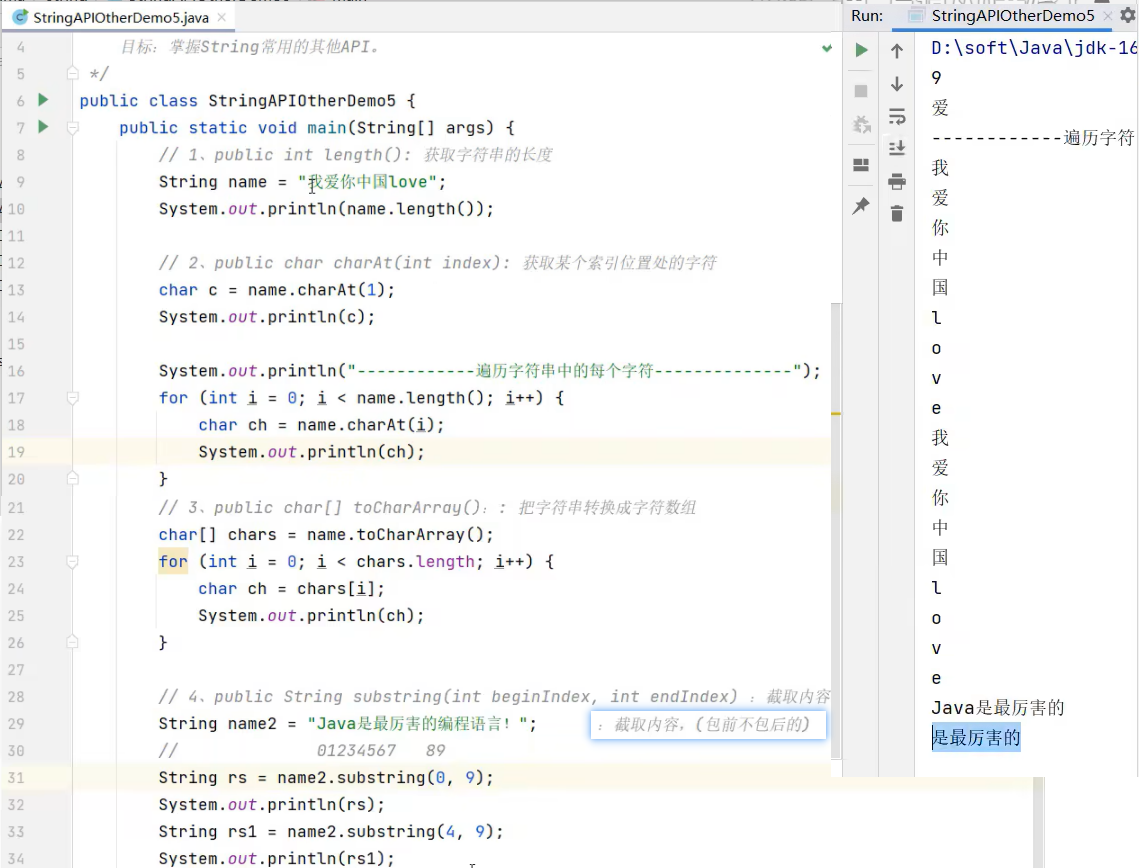The image size is (1139, 868).
Task: Print the console output with printer icon
Action: pyautogui.click(x=897, y=181)
